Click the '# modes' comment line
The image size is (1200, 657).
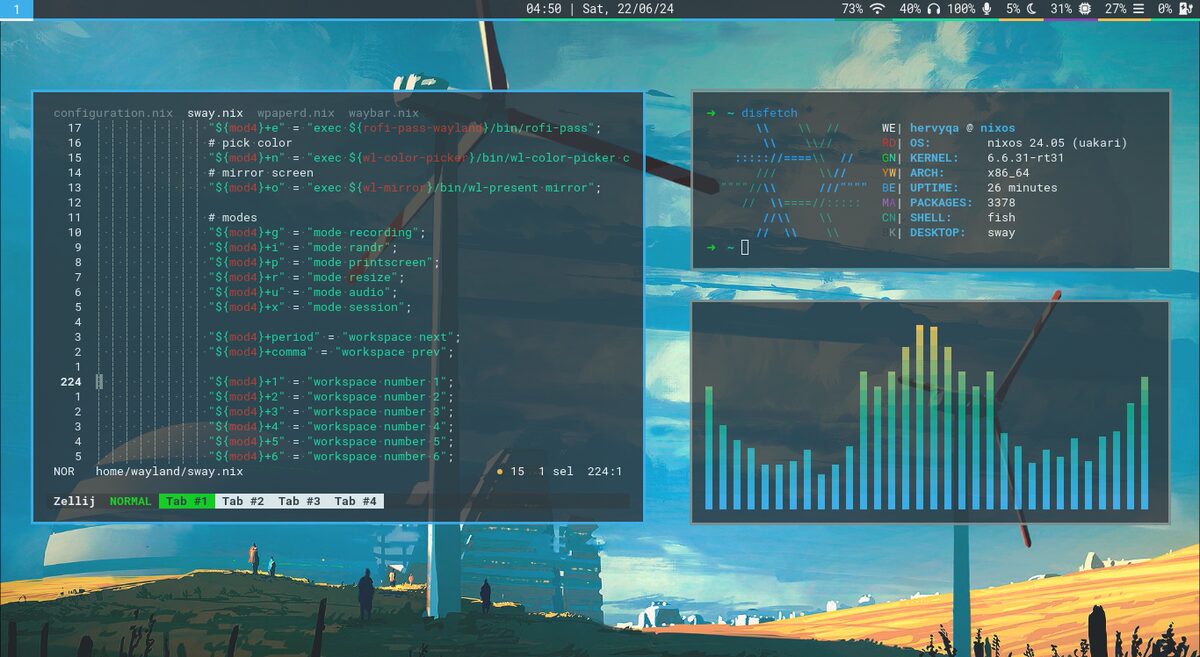232,217
